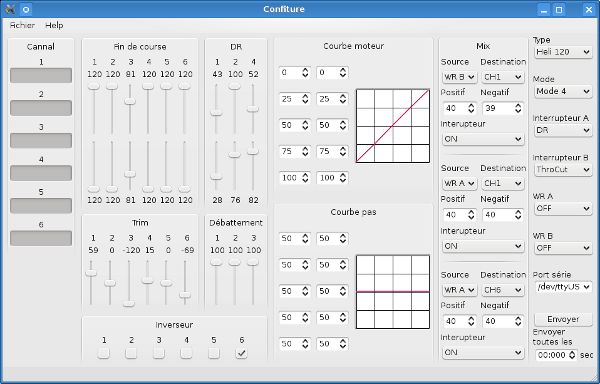Check Inverseur checkbox for channel 1

[x=104, y=353]
